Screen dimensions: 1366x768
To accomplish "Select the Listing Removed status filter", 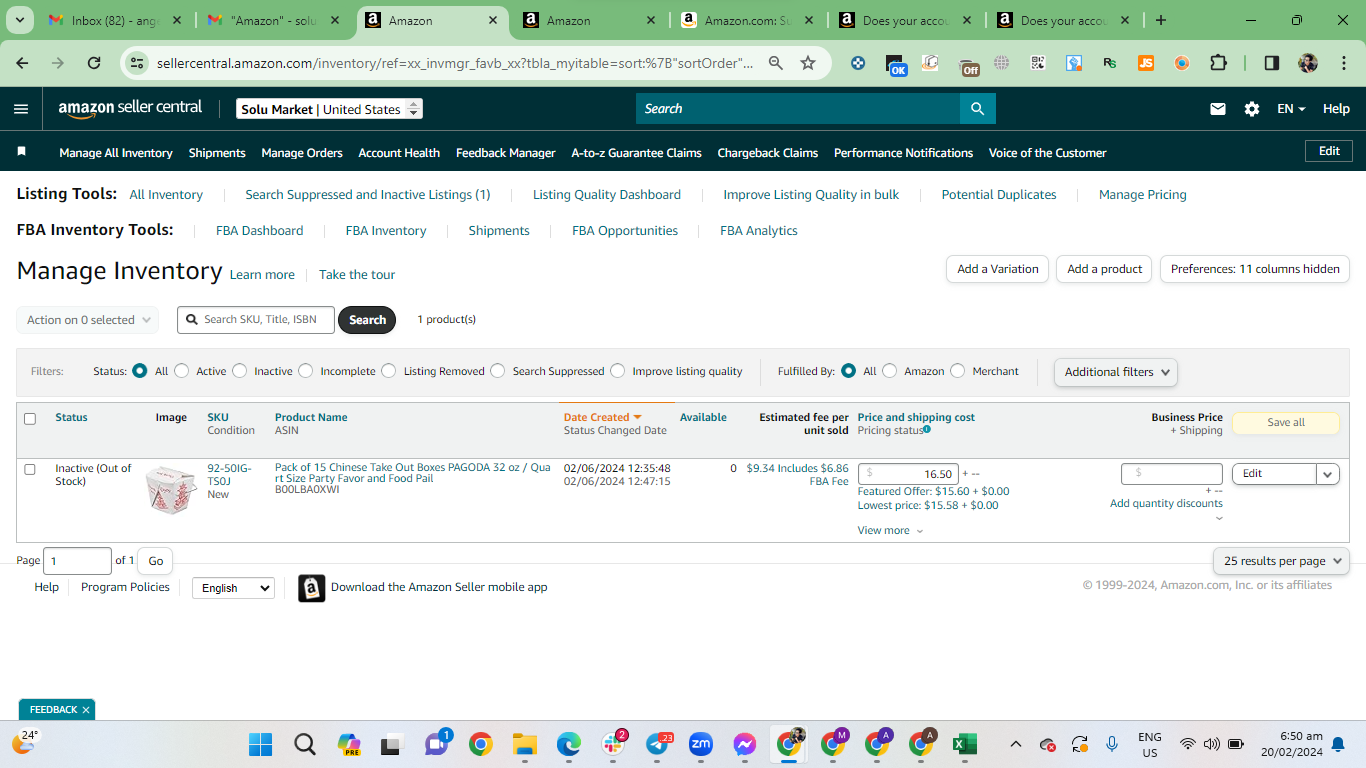I will point(389,371).
